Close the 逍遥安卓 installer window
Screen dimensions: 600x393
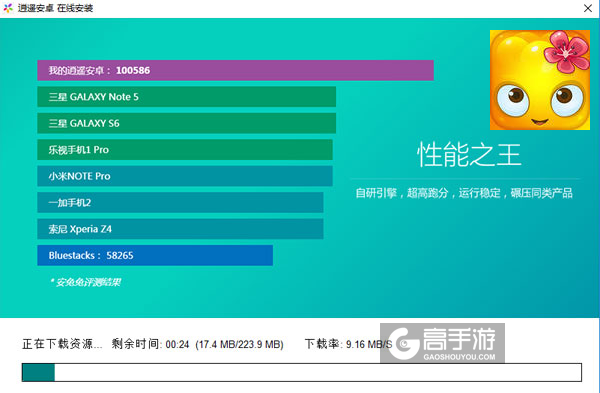(x=588, y=8)
